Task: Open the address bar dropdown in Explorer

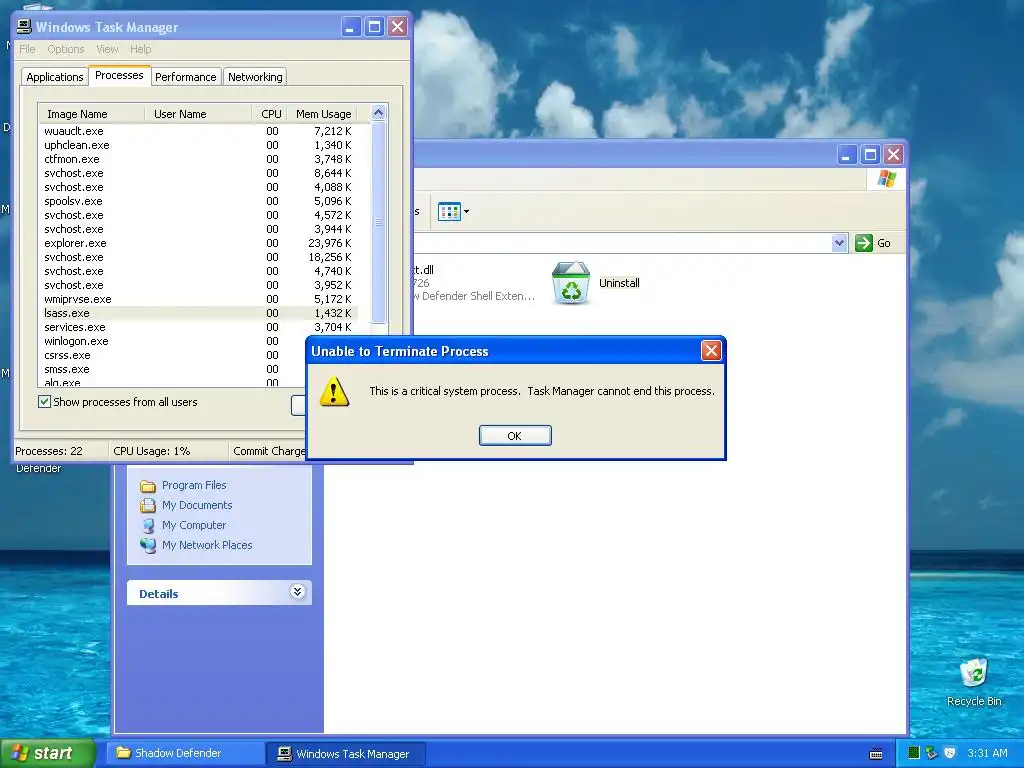Action: coord(839,243)
